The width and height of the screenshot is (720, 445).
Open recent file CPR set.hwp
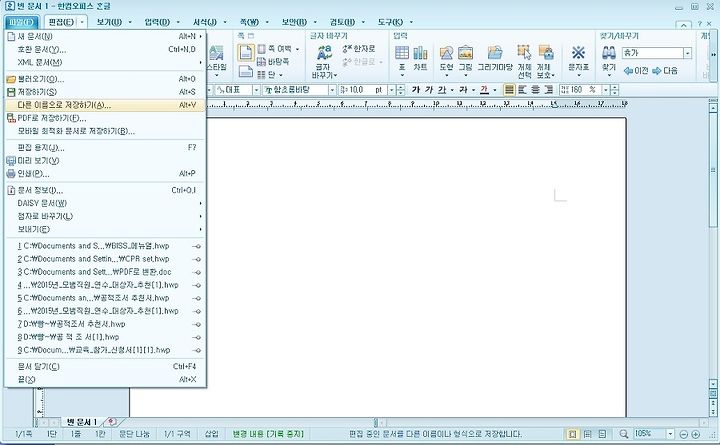105,259
